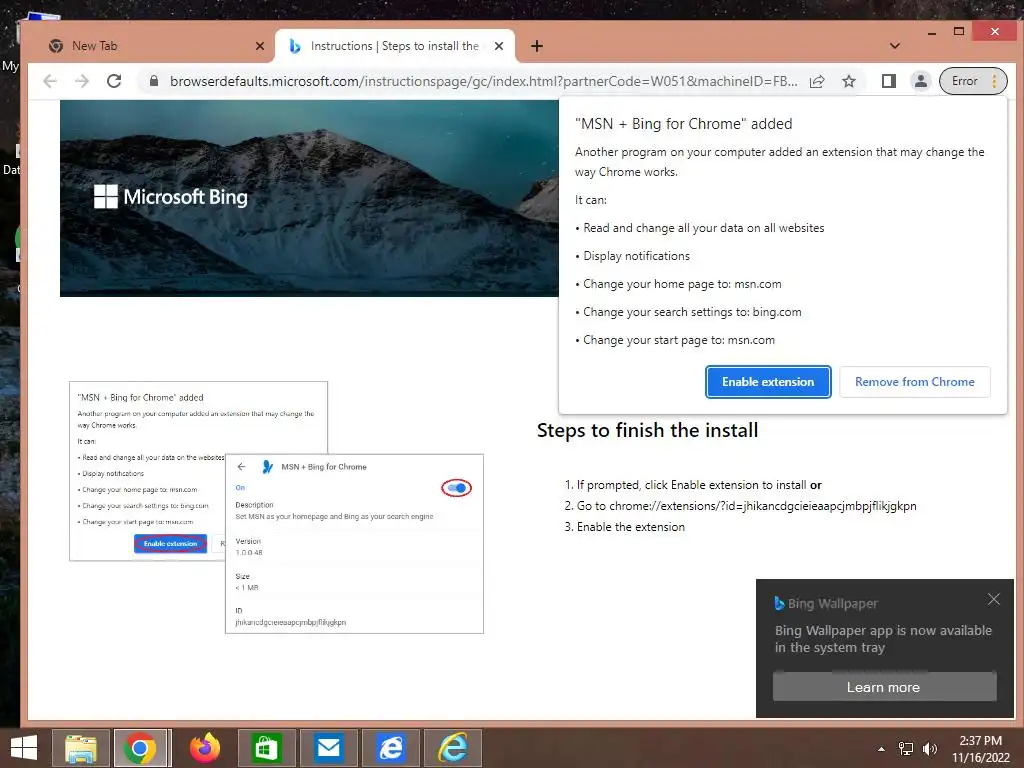Dismiss the Bing Wallpaper notification

pos(994,599)
